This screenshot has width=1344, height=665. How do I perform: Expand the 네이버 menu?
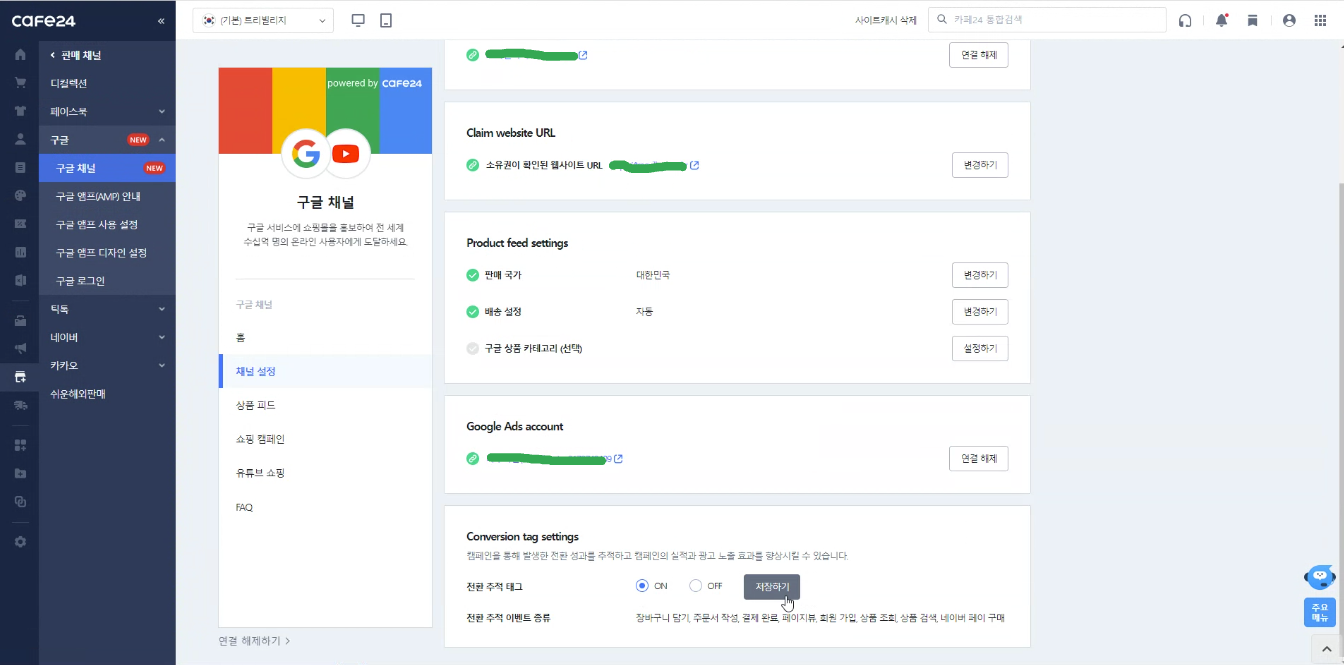point(108,337)
